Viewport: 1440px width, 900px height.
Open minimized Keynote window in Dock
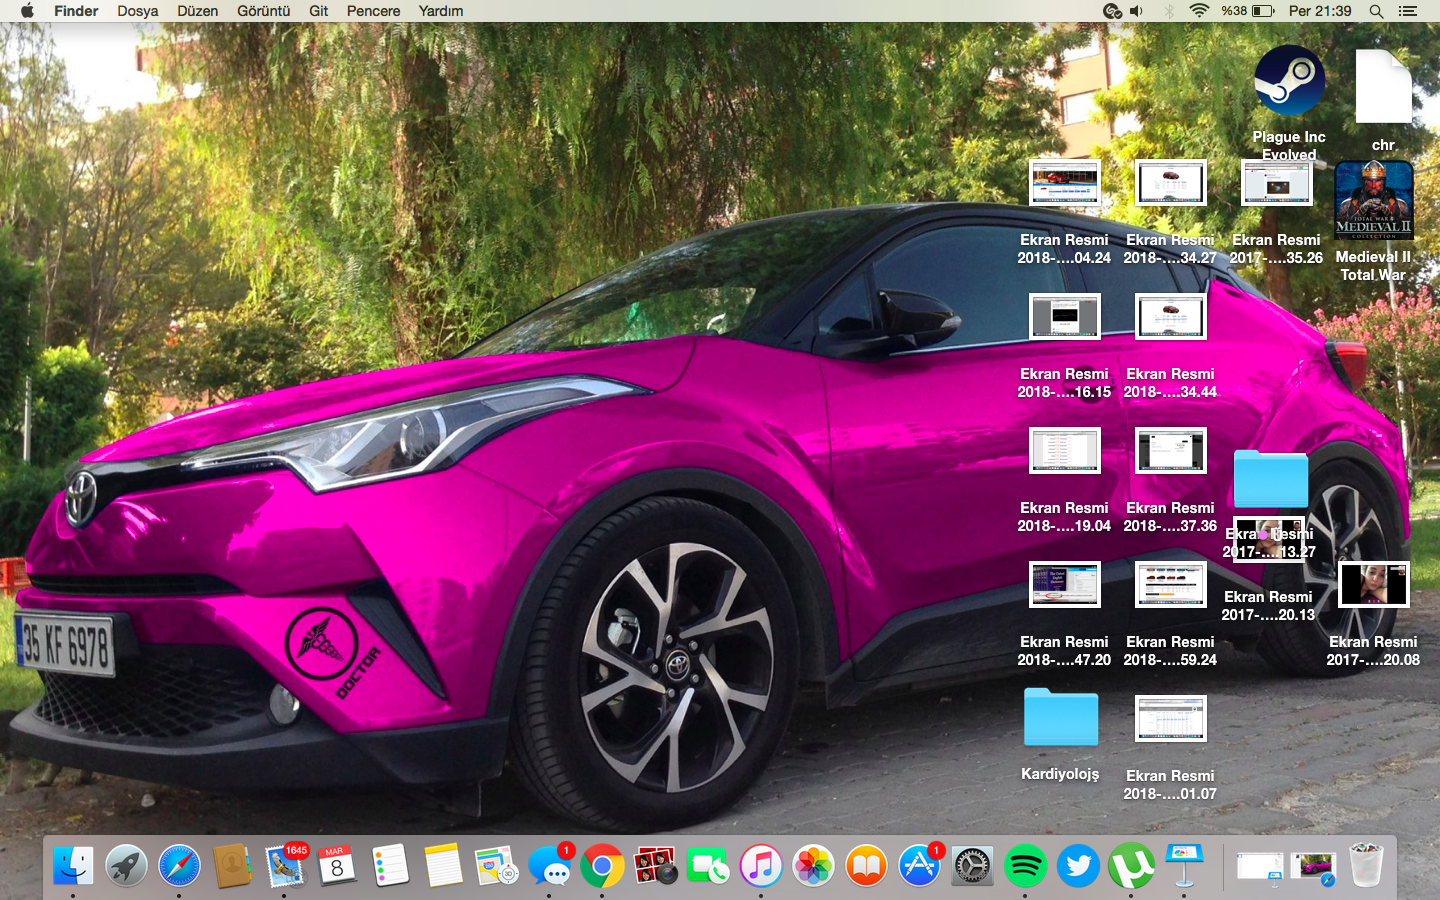[1260, 867]
